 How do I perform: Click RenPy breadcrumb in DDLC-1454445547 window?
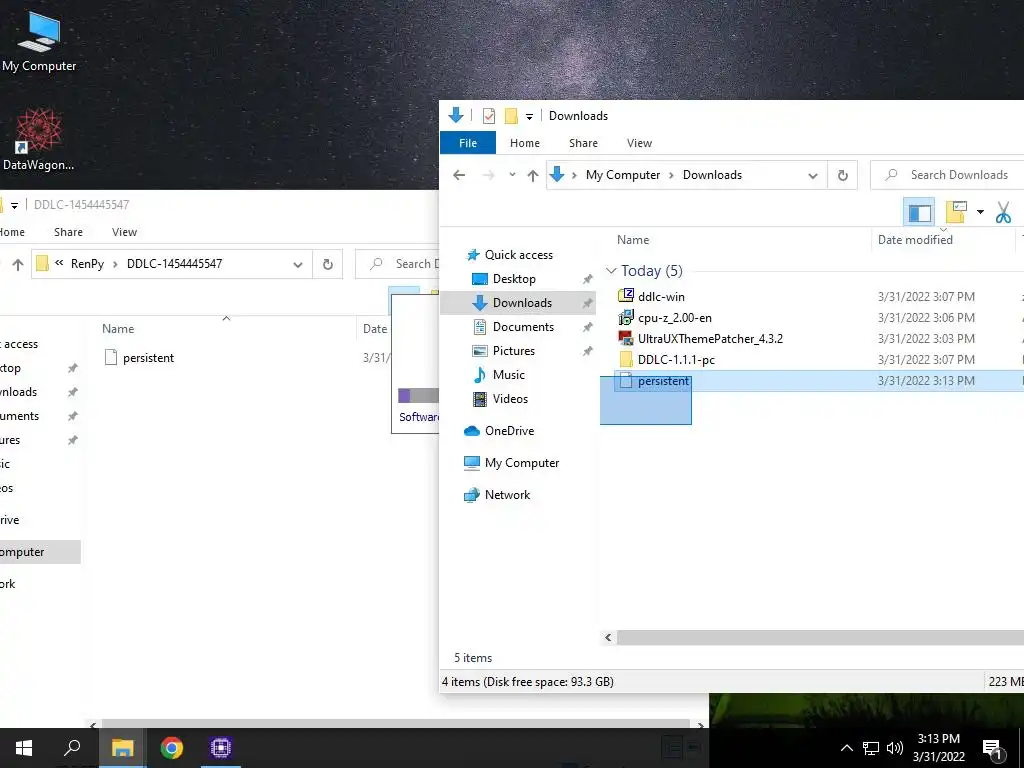tap(87, 264)
